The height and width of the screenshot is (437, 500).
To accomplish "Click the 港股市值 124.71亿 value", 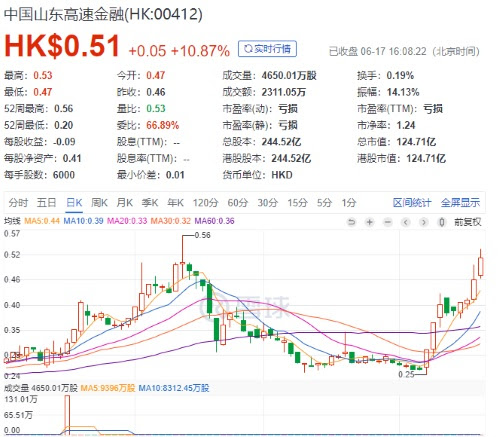I will (x=426, y=158).
